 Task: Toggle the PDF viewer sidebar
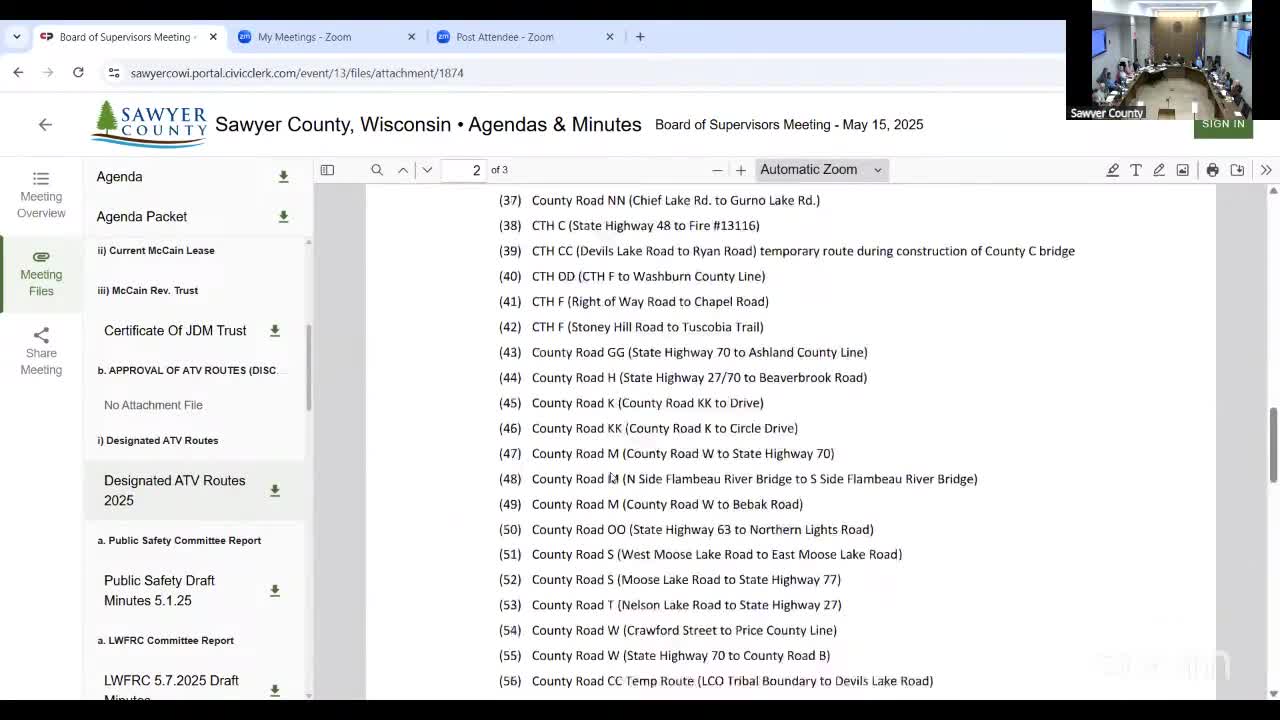point(327,170)
